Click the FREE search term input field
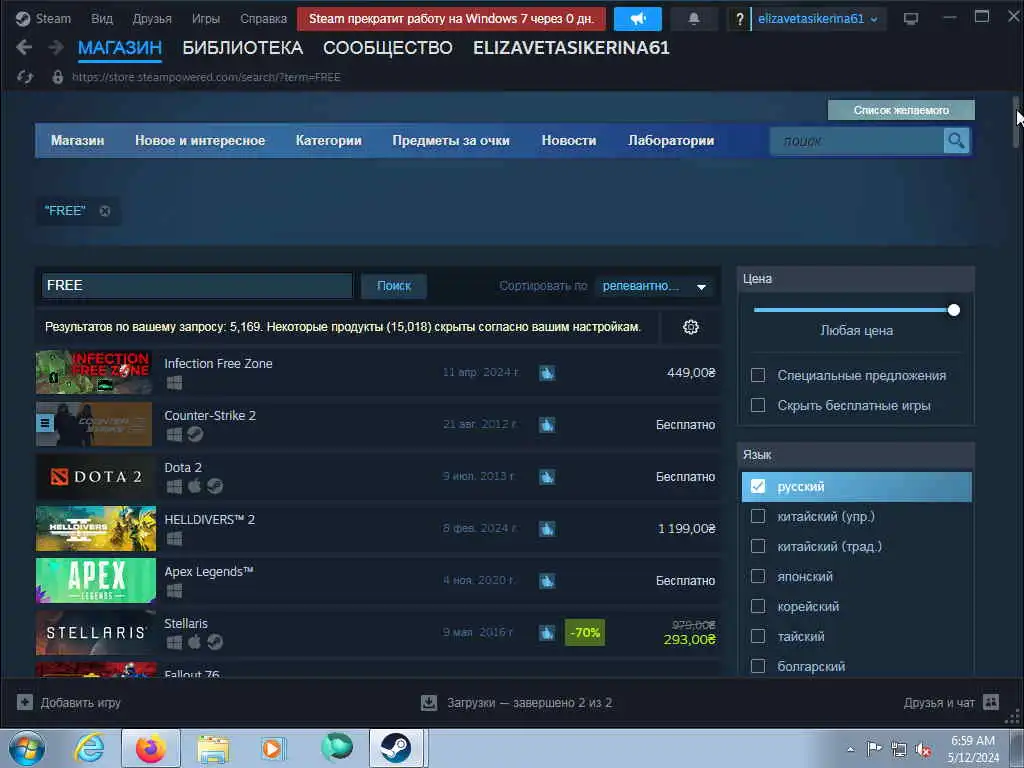 [197, 286]
